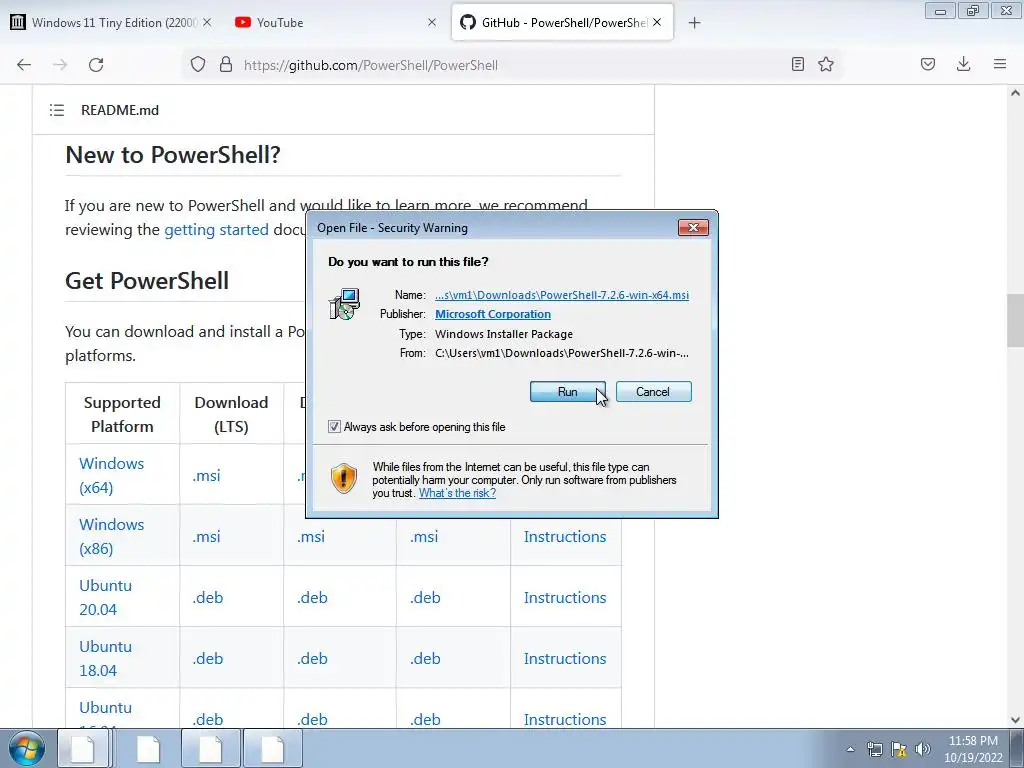
Task: Minimize the Firefox browser window
Action: point(940,10)
